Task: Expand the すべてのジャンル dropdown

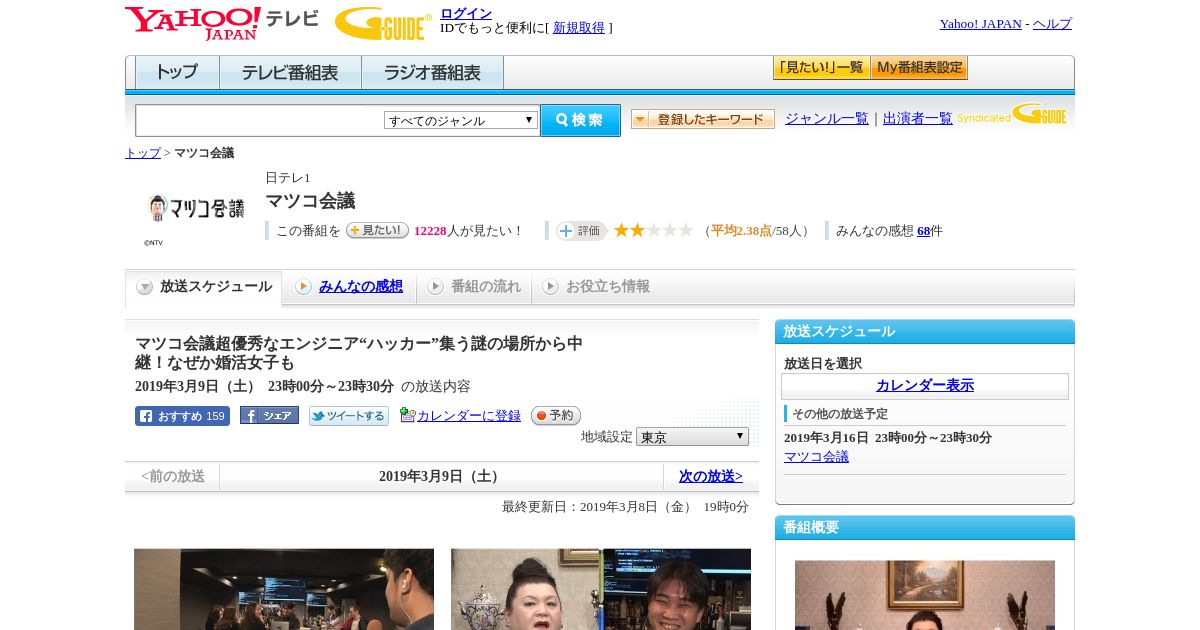Action: 461,120
